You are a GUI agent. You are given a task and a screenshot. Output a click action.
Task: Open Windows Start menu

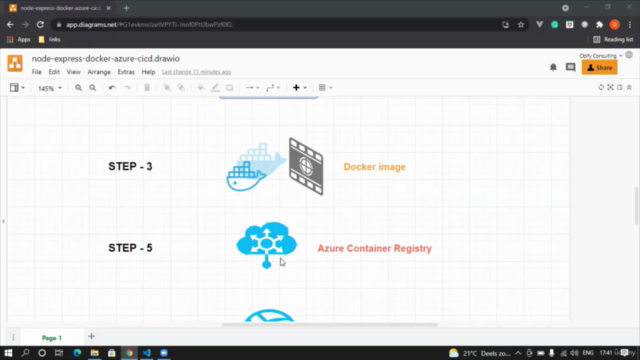tap(8, 353)
